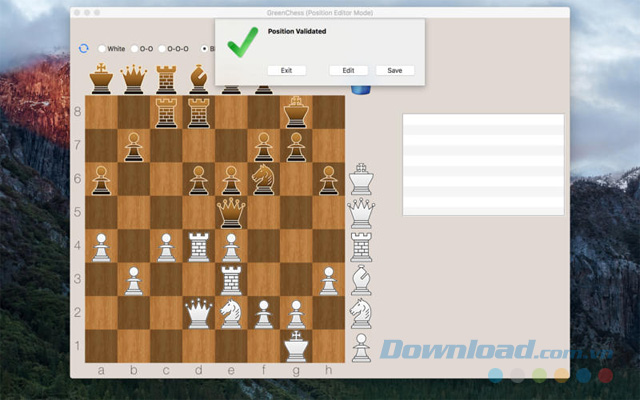Toggle the O-O castling radio button
This screenshot has width=640, height=400.
134,49
